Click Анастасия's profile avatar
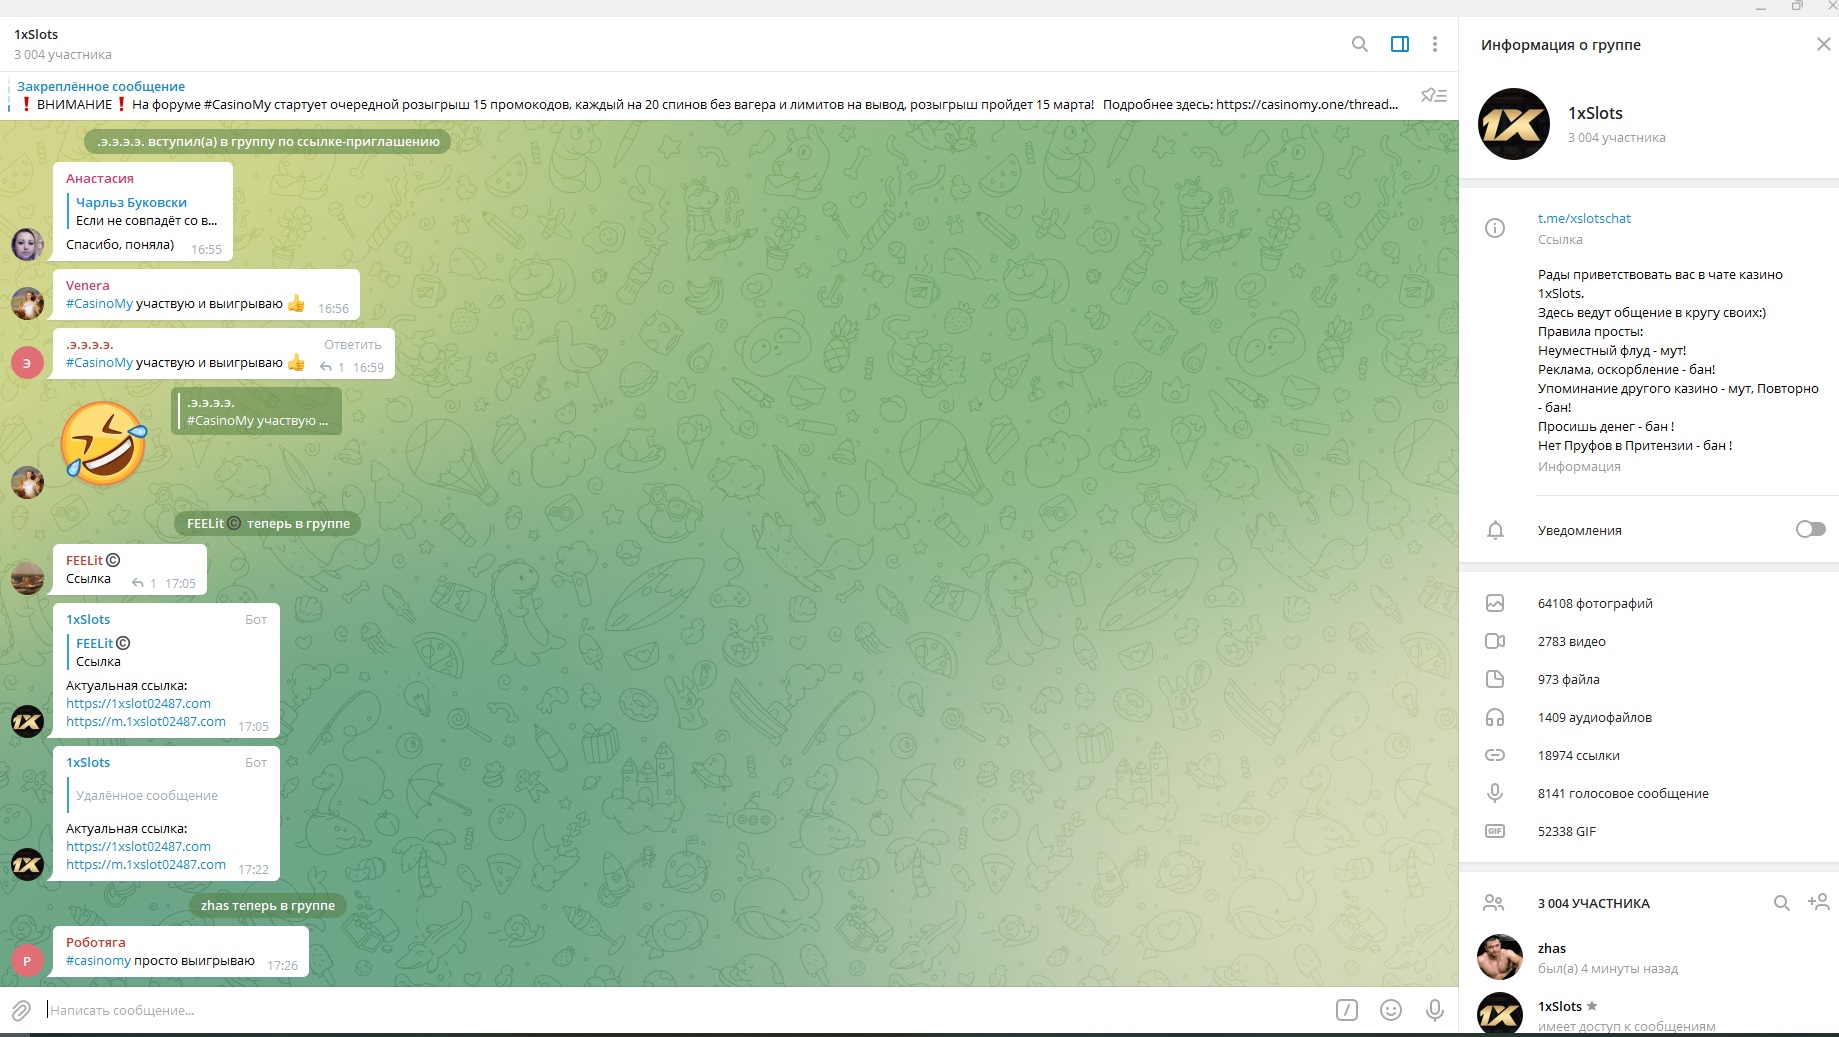1839x1037 pixels. click(27, 244)
